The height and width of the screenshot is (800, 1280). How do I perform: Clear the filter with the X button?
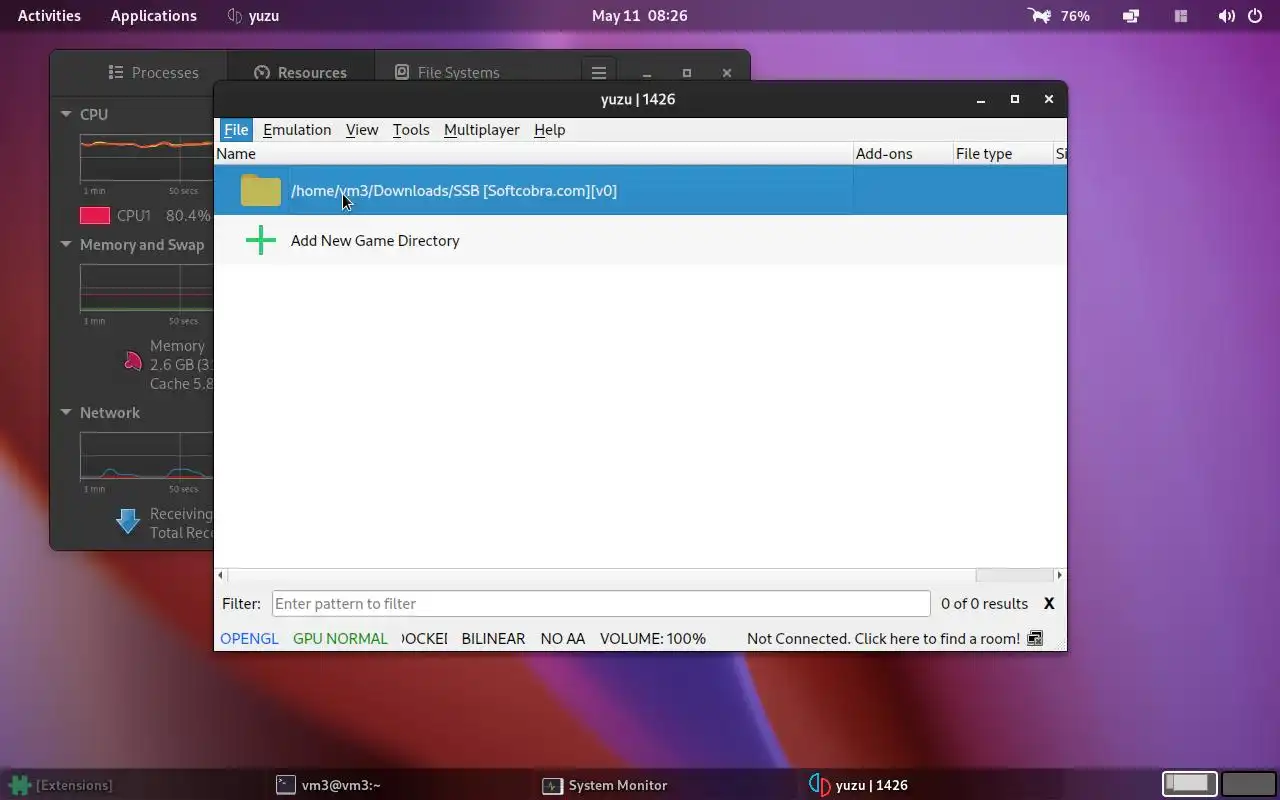coord(1049,603)
